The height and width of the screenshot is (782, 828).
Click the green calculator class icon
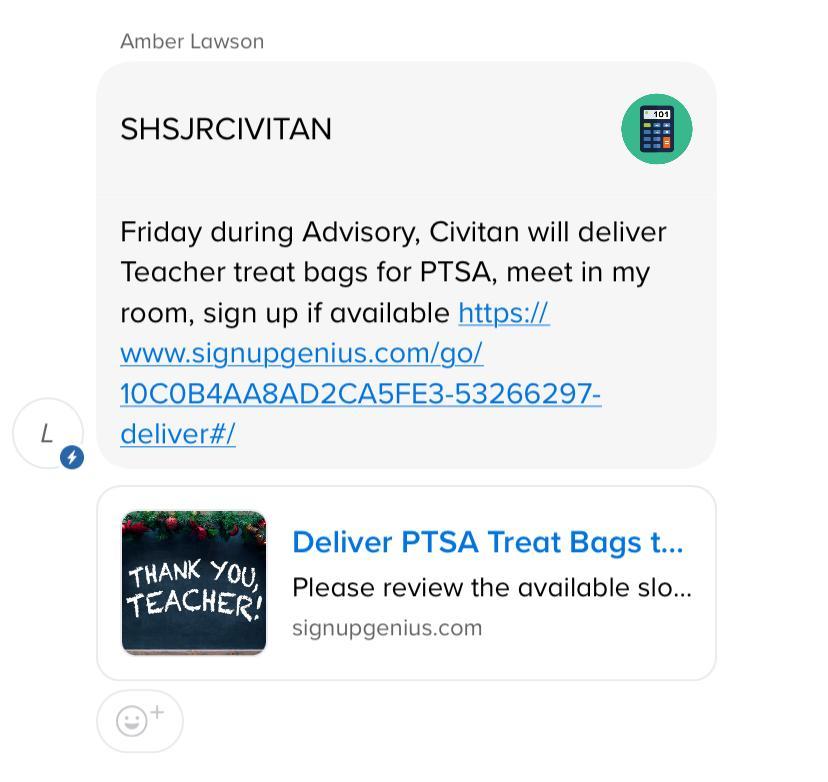coord(656,129)
